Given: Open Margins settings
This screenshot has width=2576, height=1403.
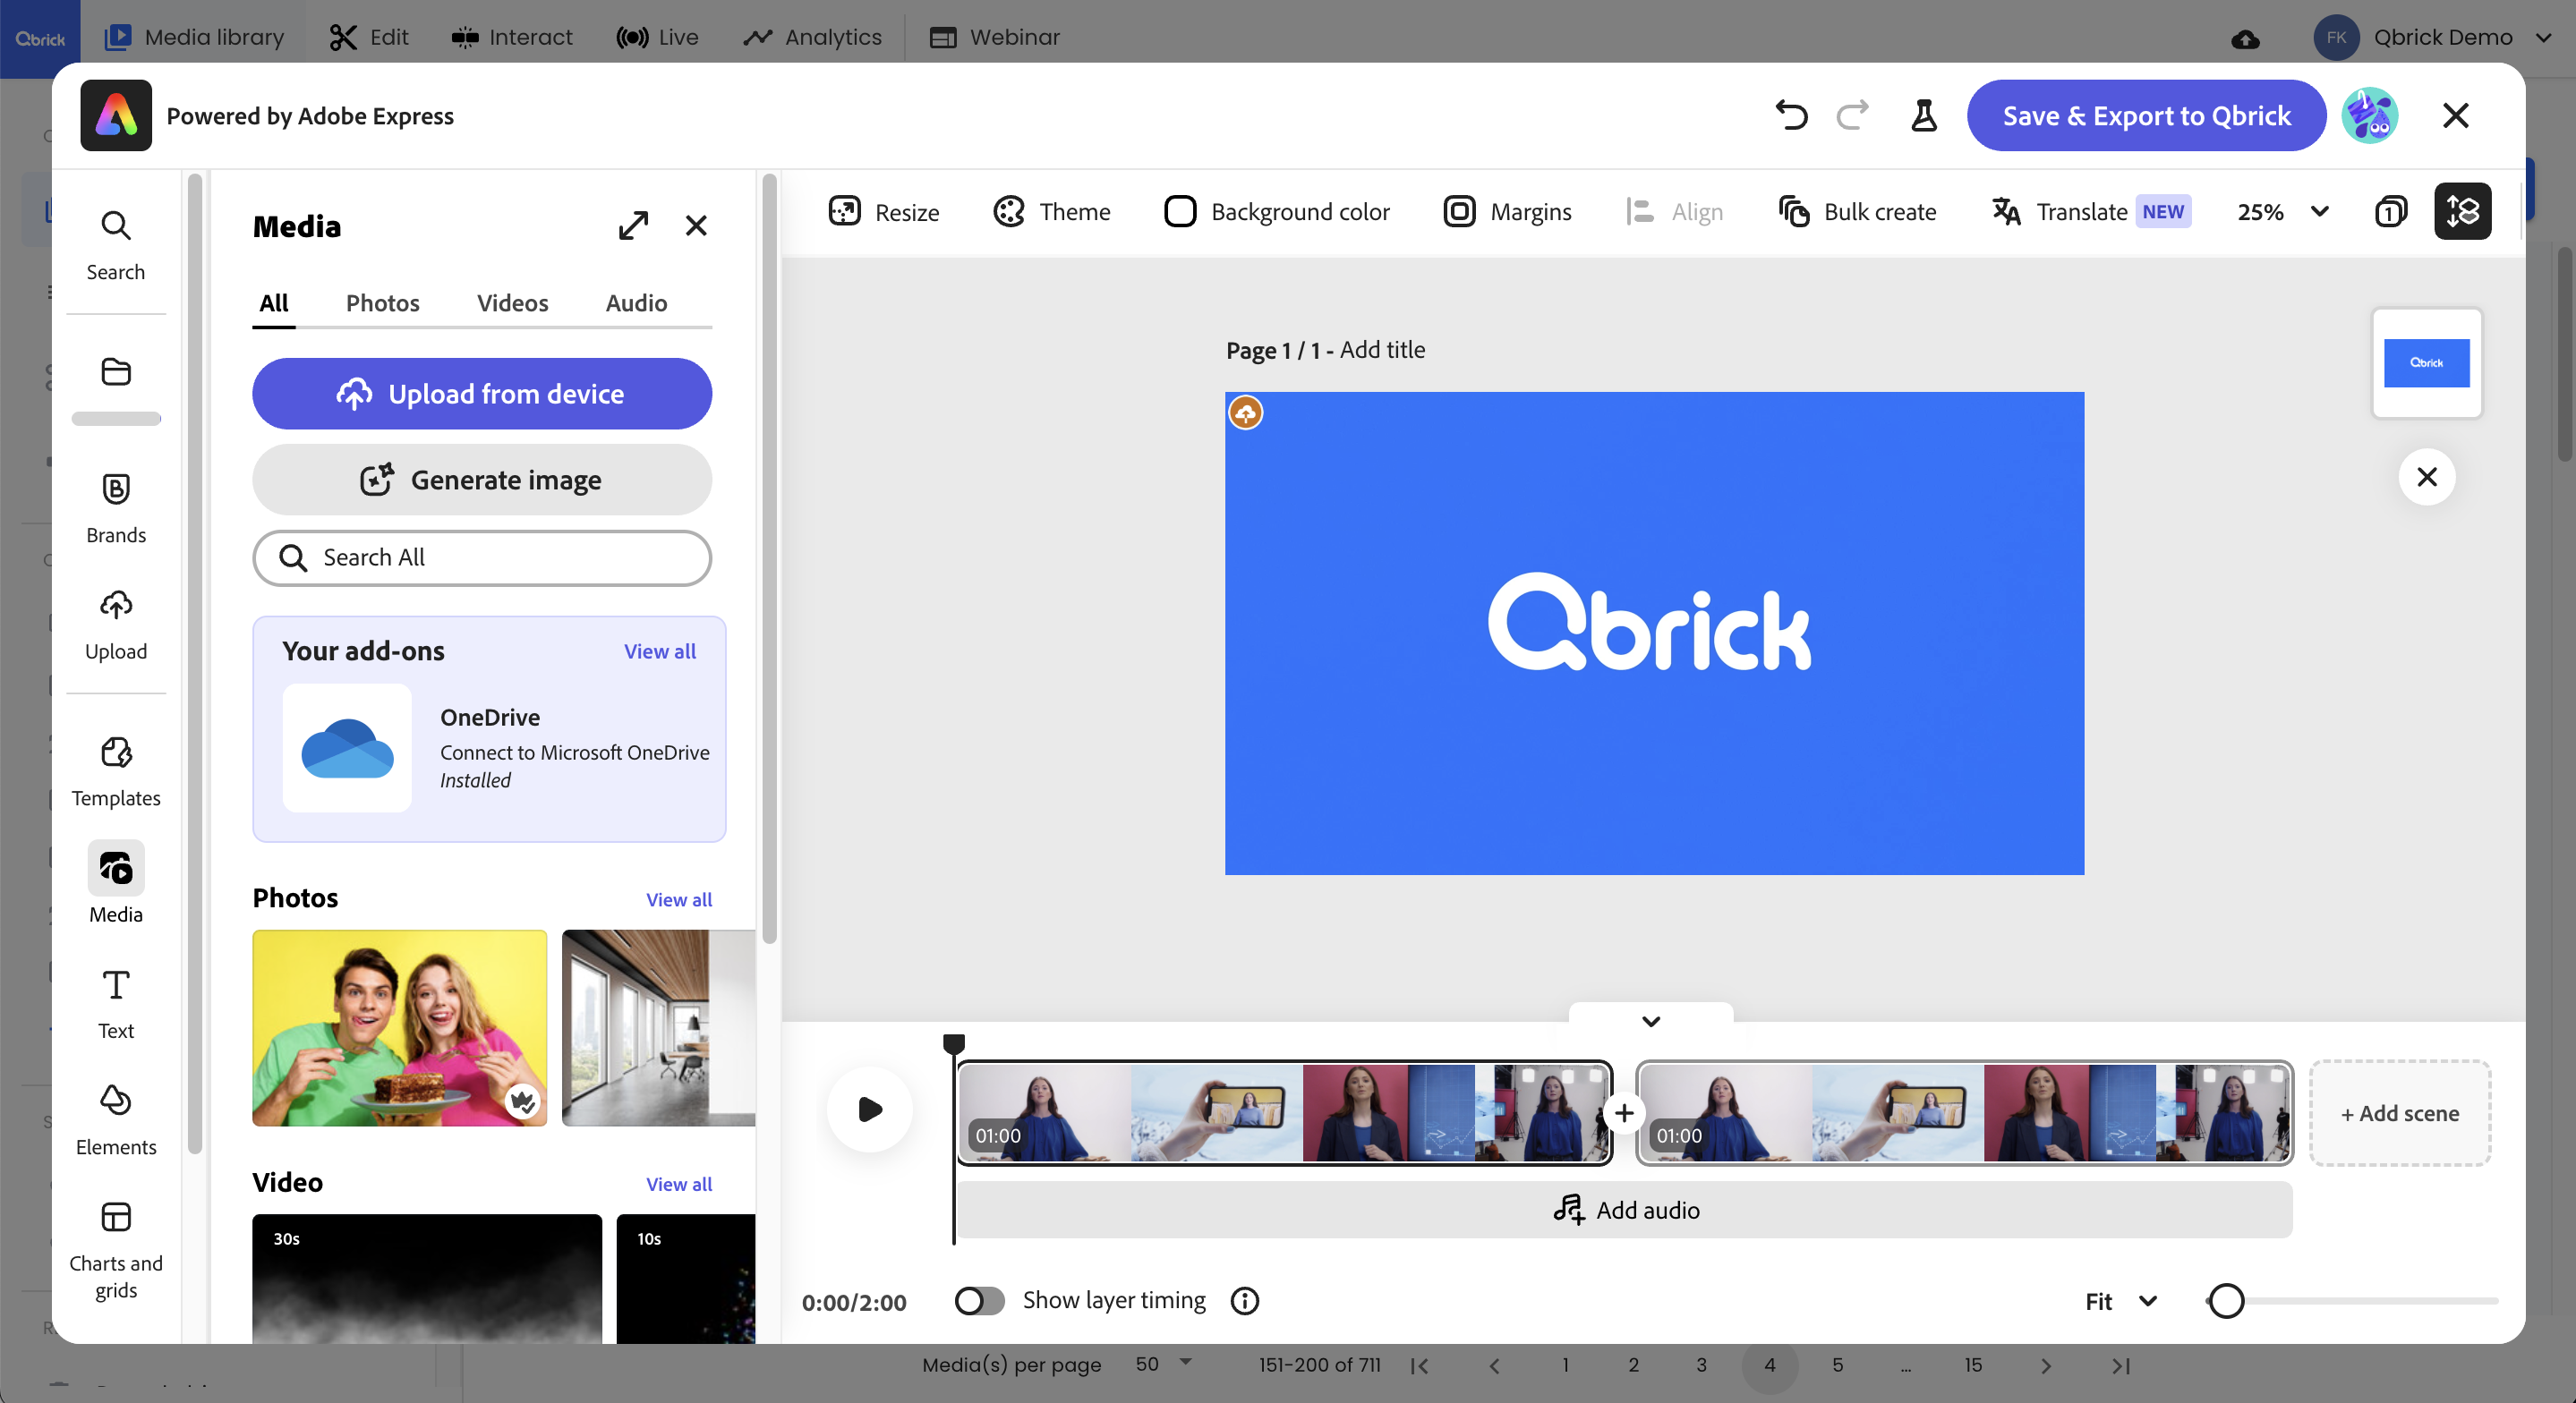Looking at the screenshot, I should (1508, 212).
